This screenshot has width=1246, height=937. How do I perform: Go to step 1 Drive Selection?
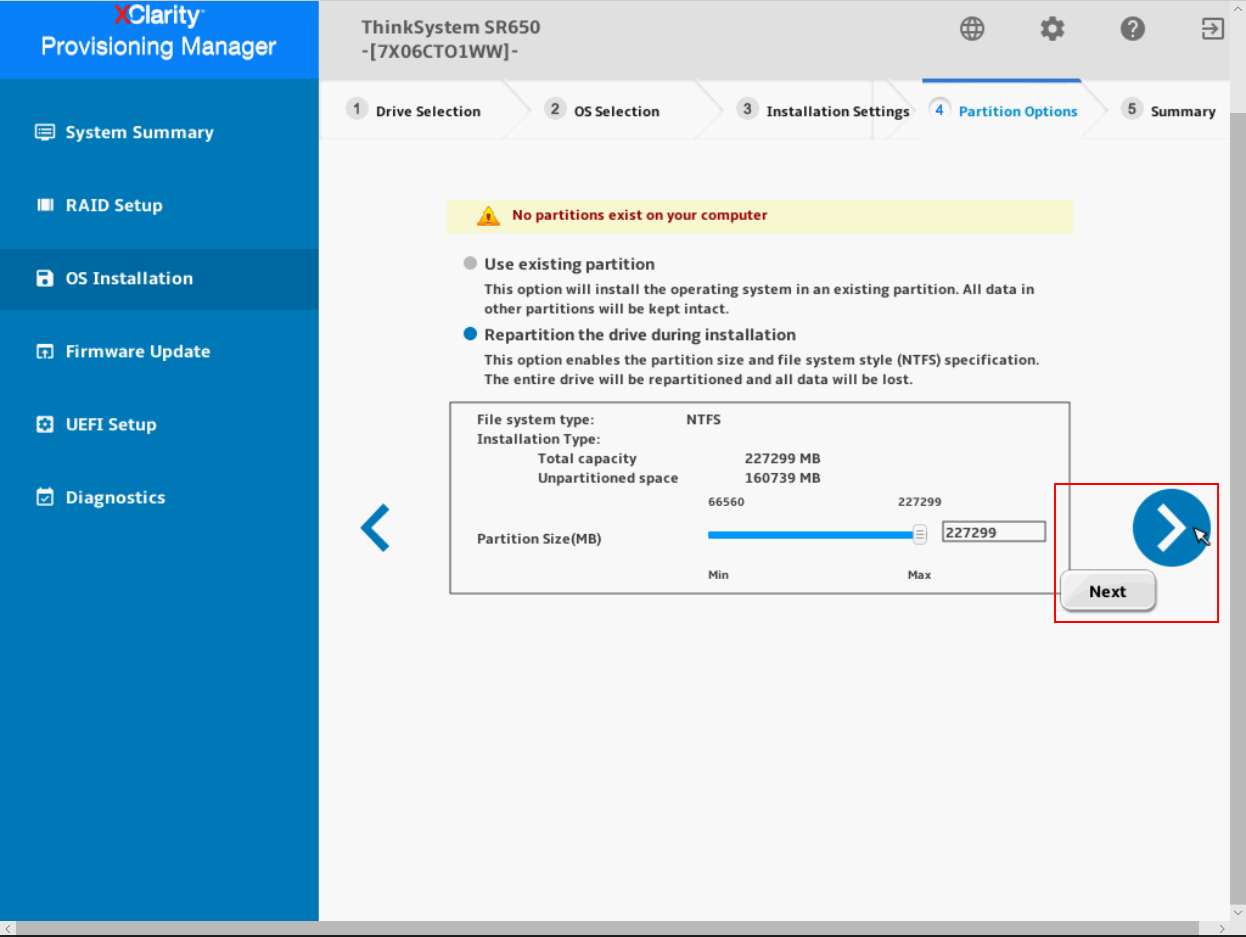point(414,110)
